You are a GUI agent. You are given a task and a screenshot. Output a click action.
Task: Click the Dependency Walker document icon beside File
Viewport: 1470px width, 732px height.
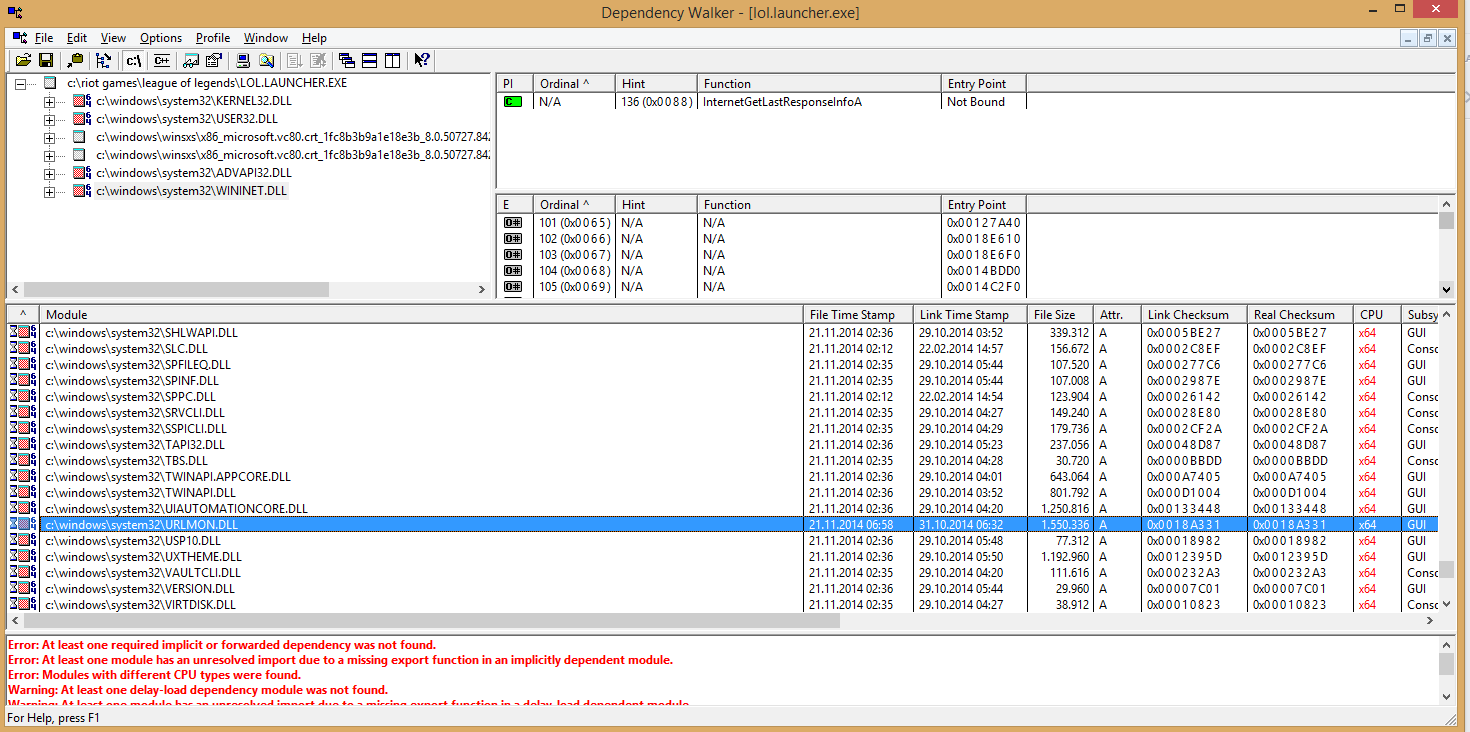tap(20, 38)
